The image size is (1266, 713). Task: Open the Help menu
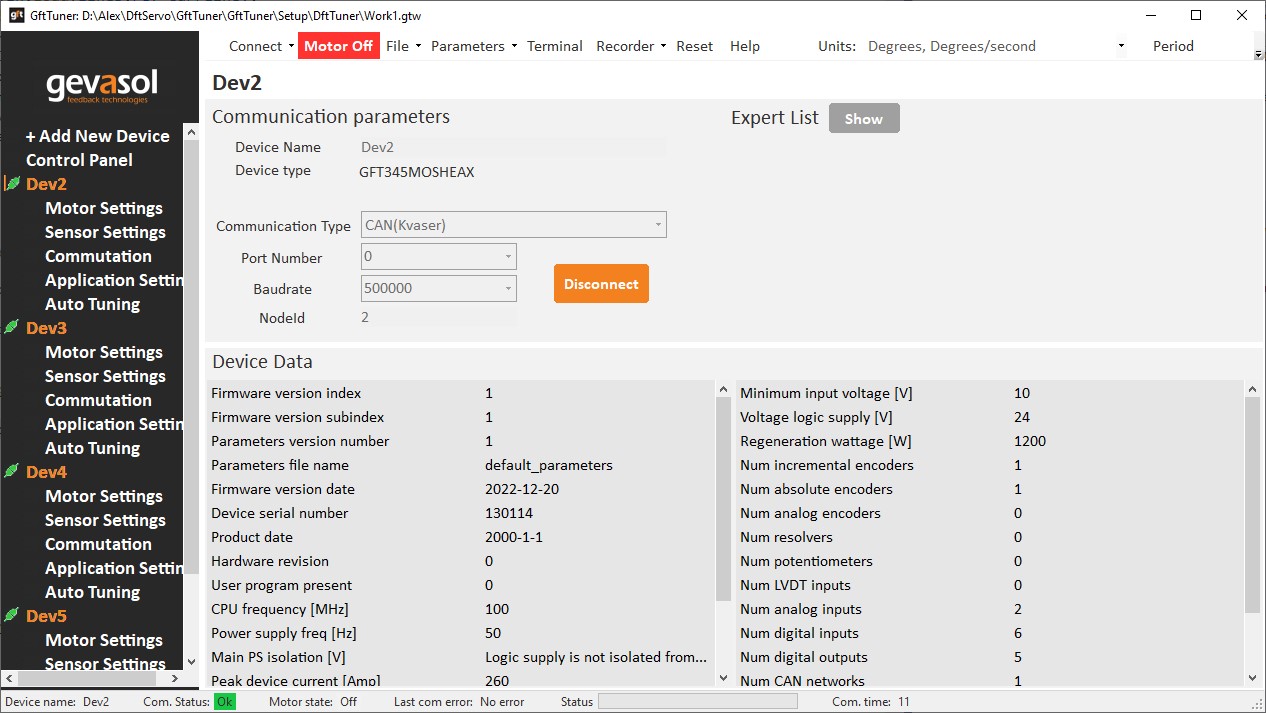coord(744,46)
